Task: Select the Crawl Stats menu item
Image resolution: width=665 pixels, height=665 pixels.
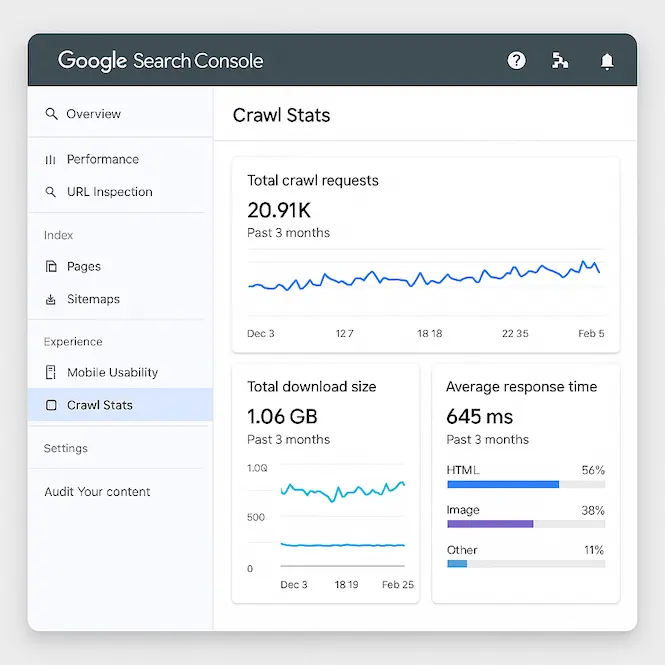Action: click(100, 405)
